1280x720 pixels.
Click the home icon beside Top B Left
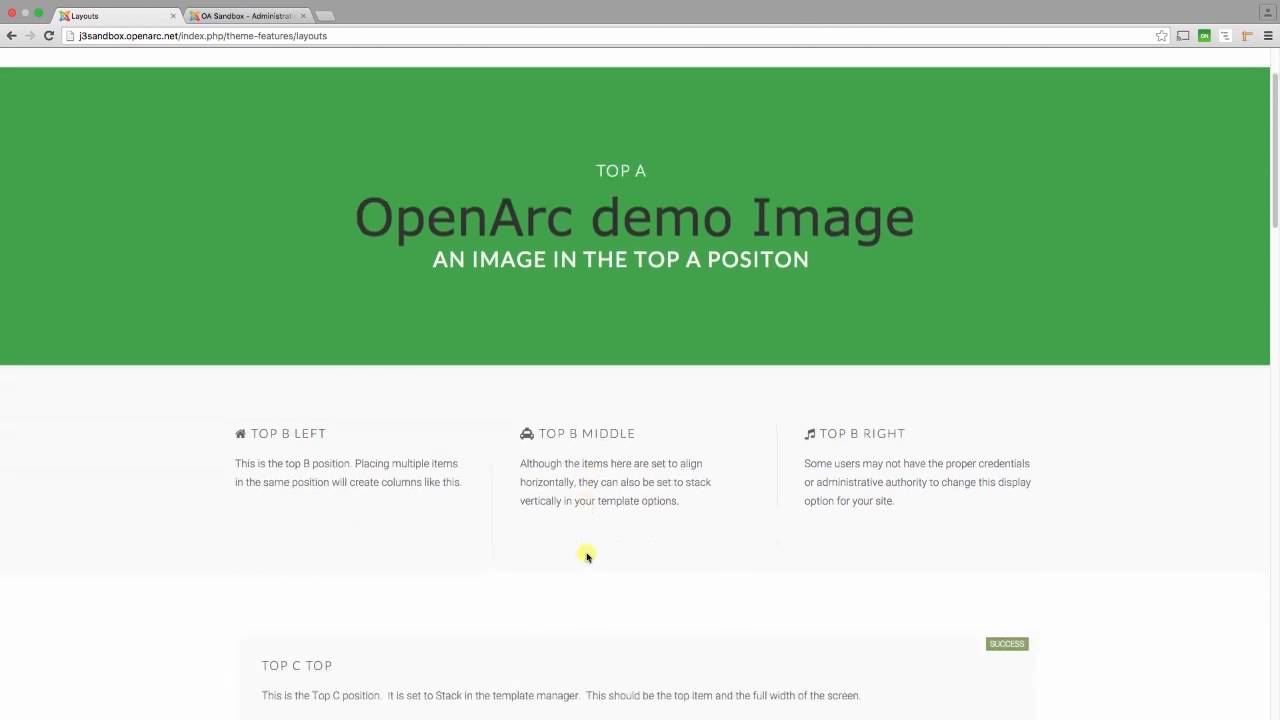pos(240,434)
